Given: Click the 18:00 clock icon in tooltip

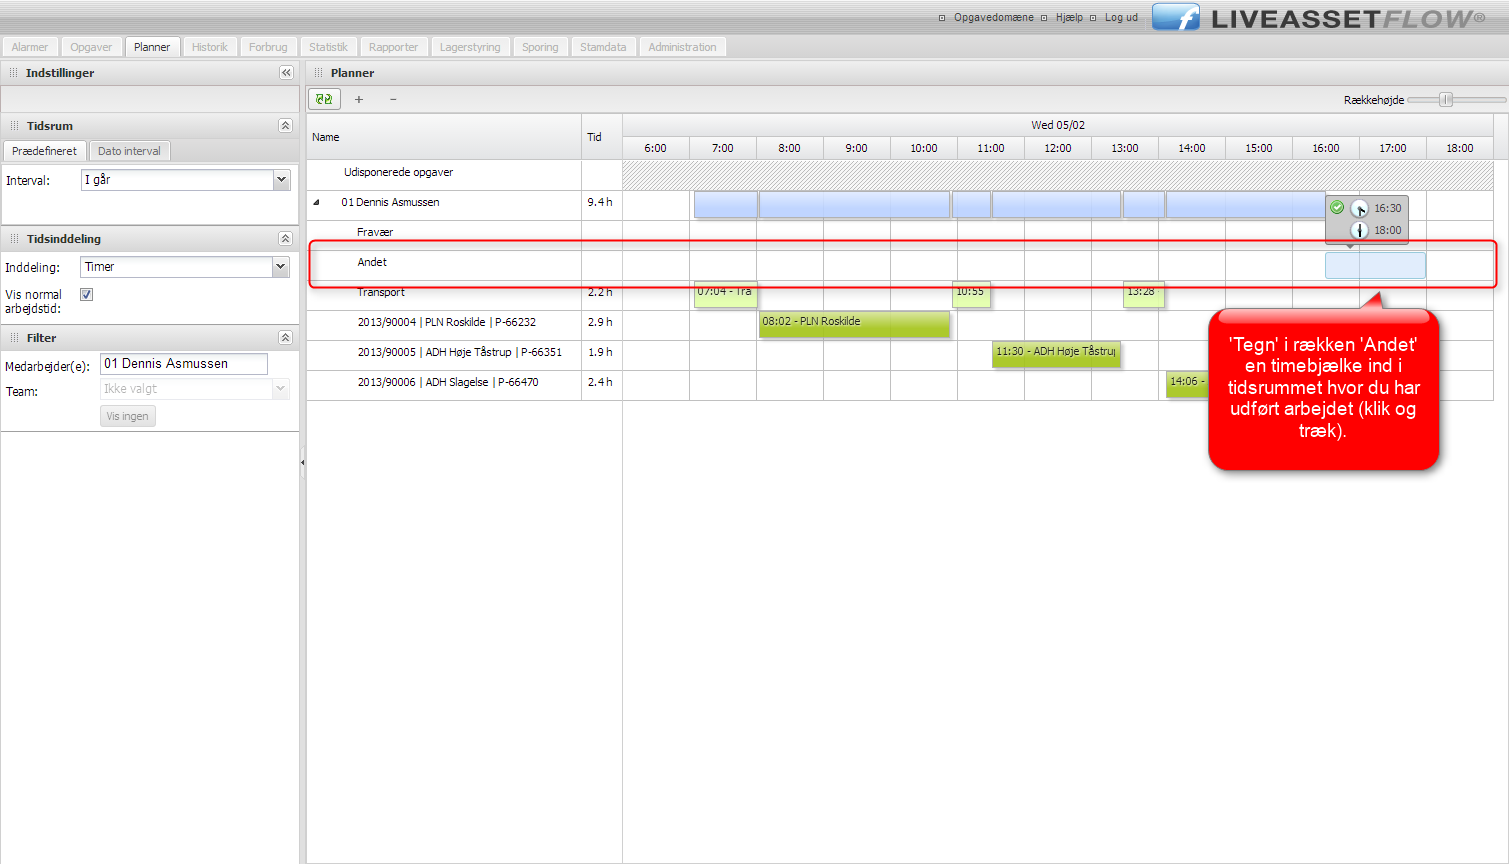Looking at the screenshot, I should [1359, 230].
